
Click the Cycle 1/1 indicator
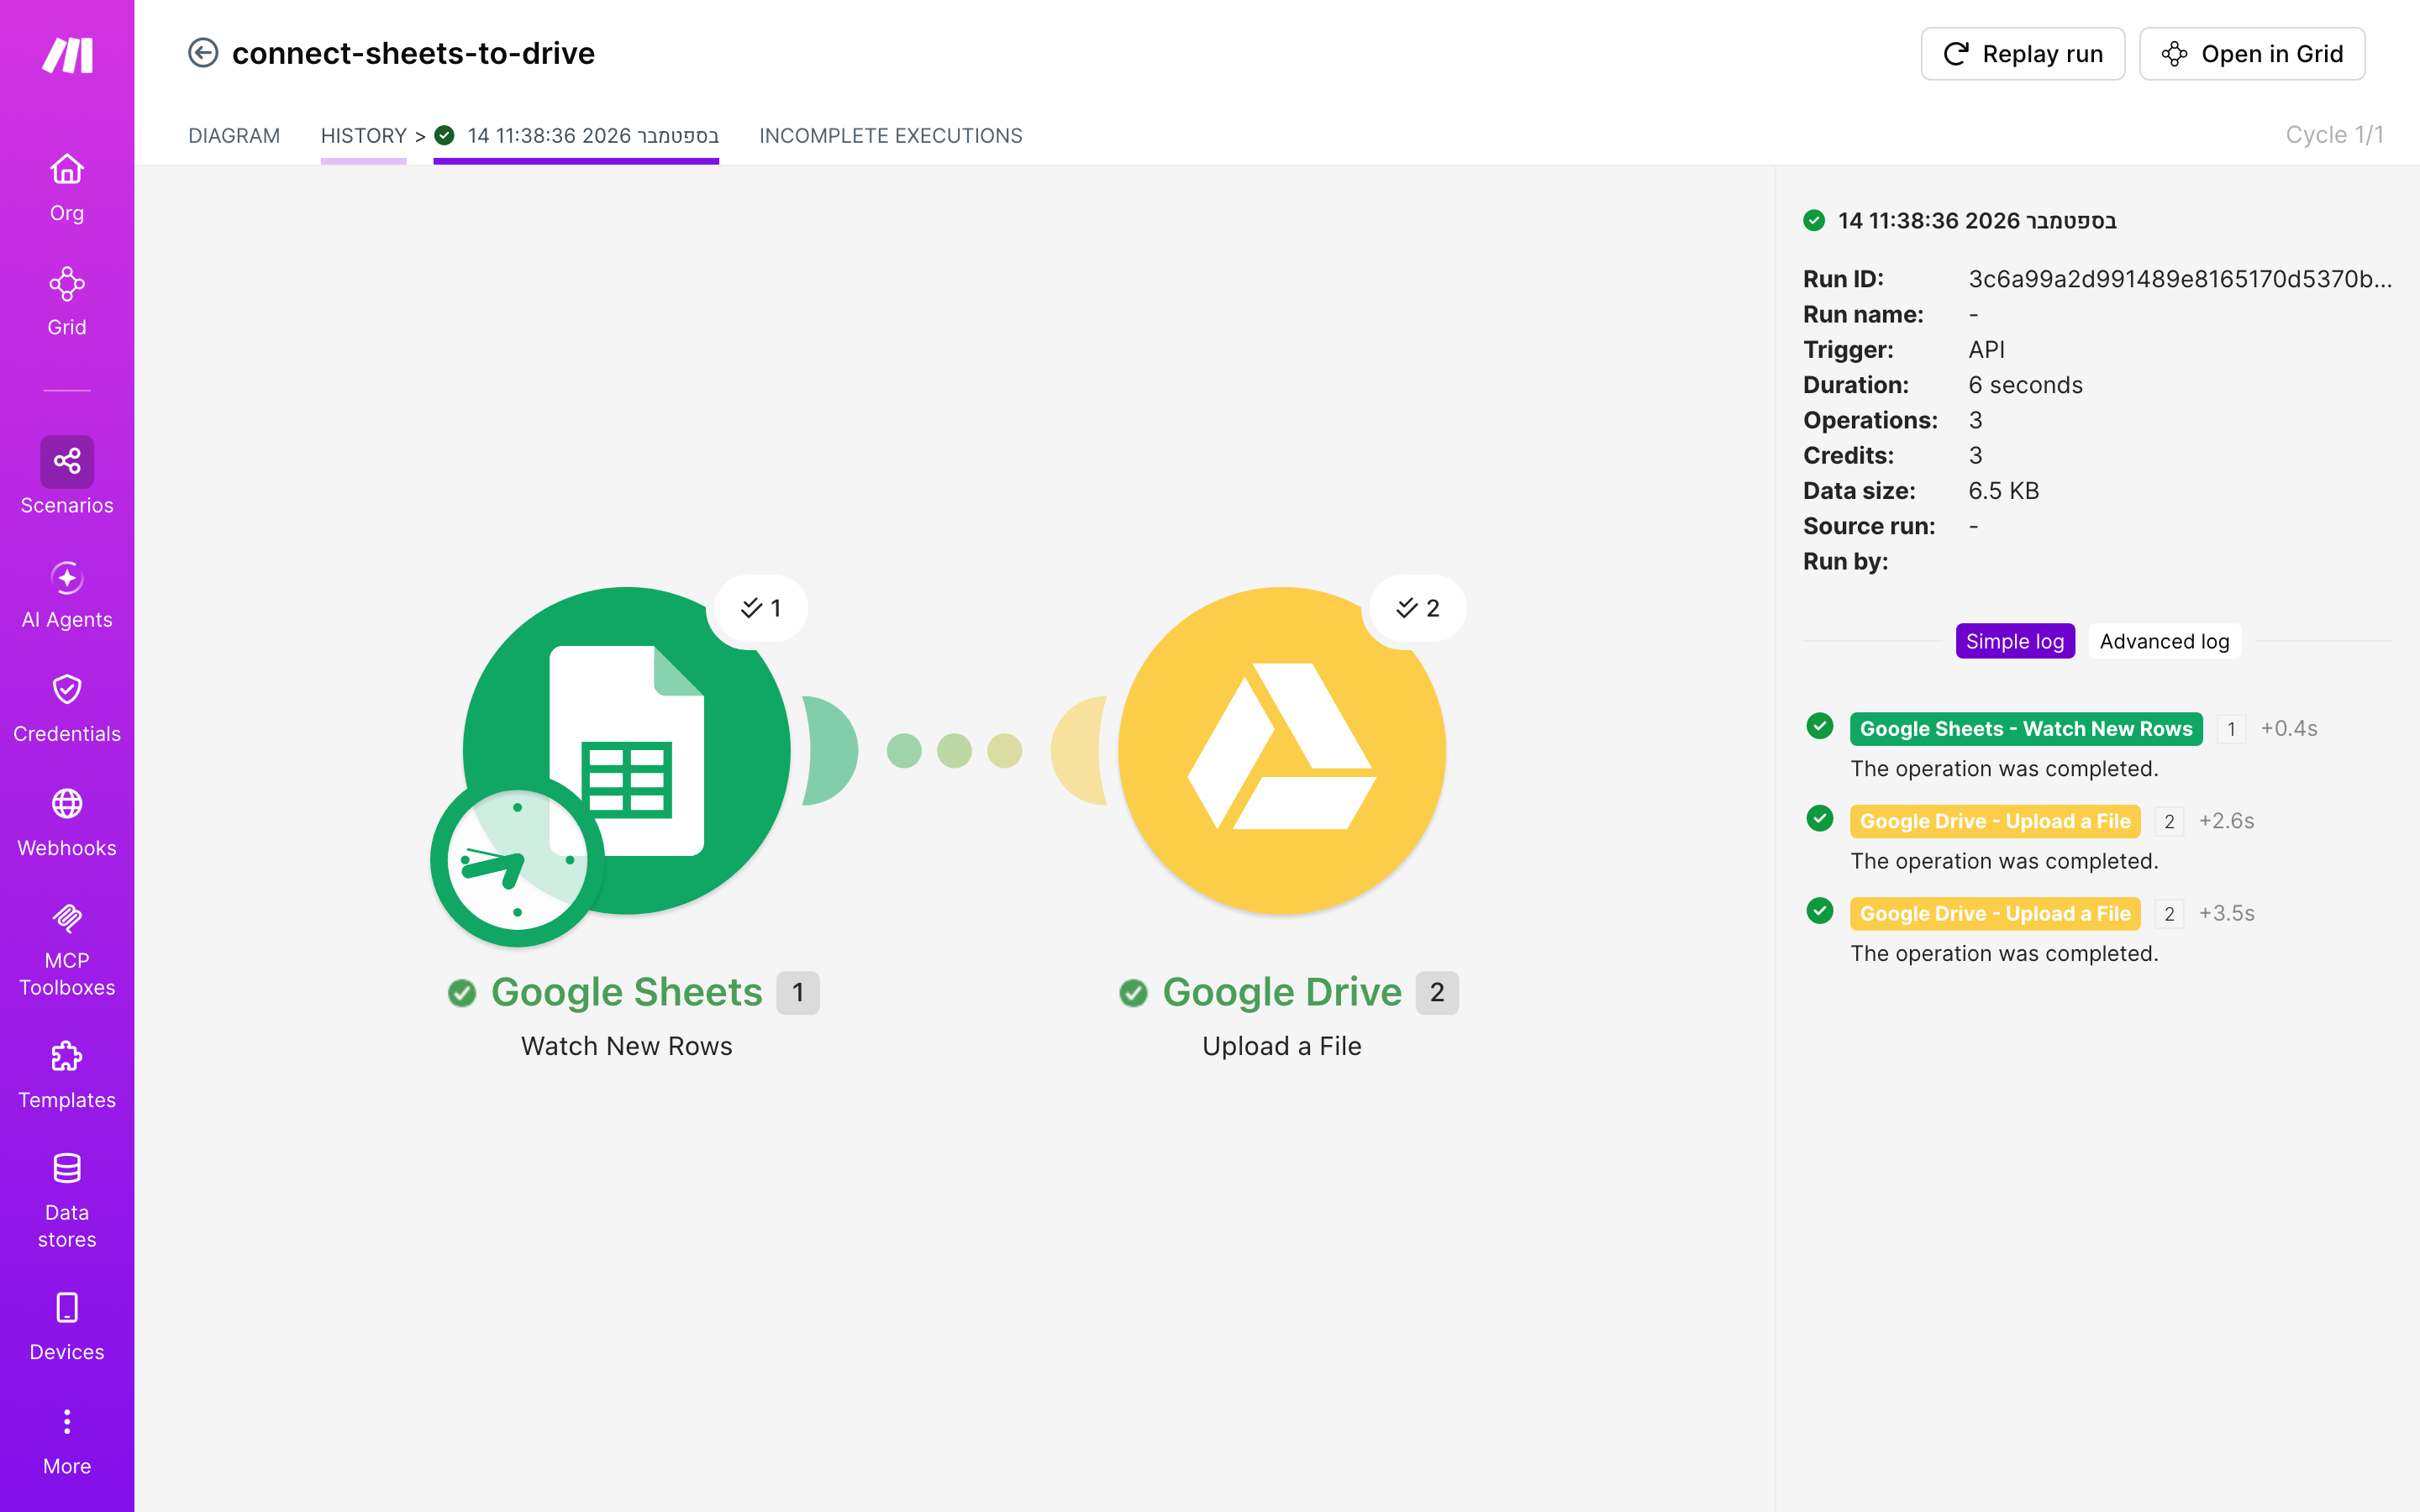point(2334,135)
